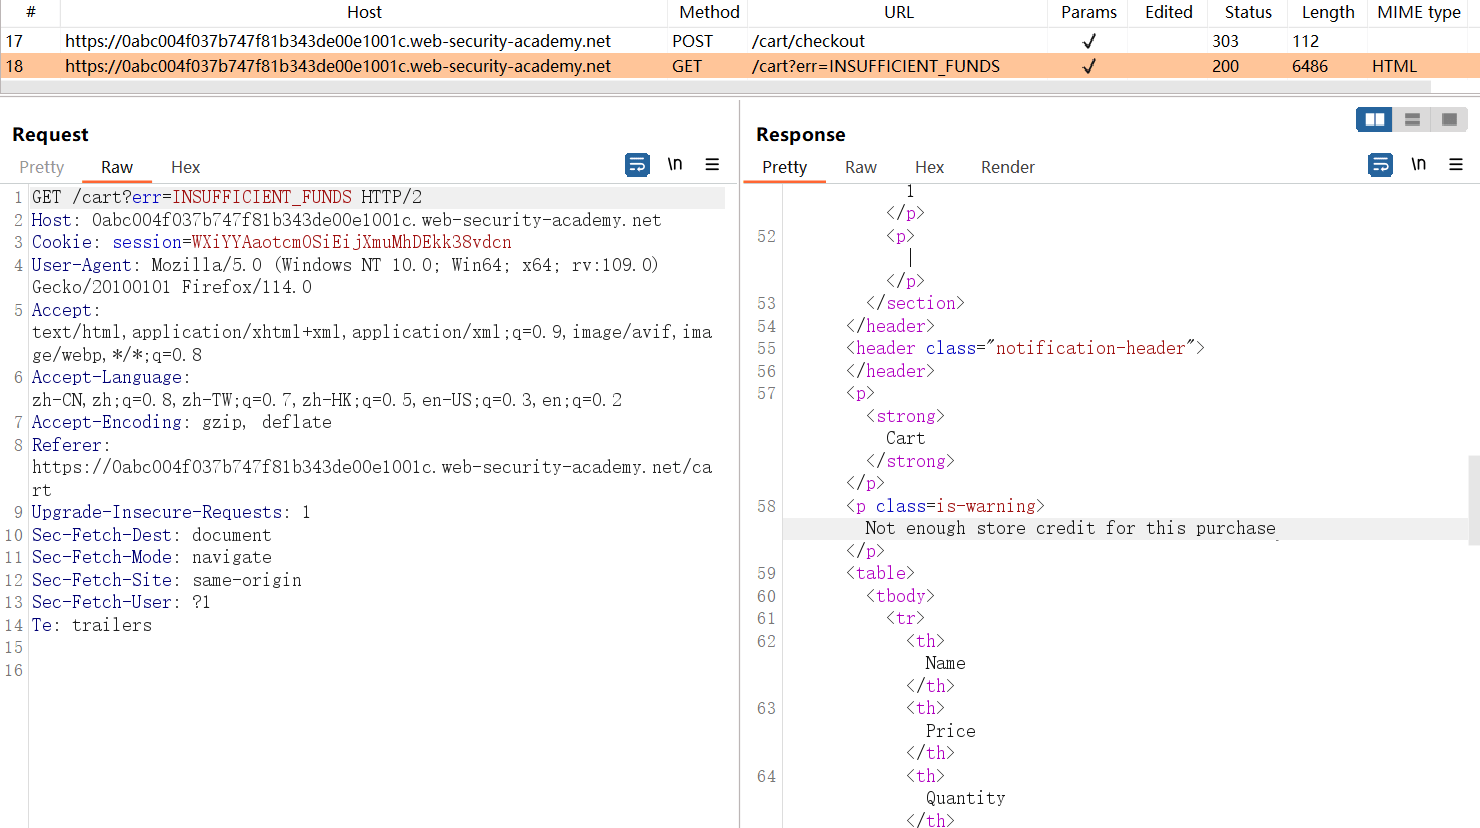The width and height of the screenshot is (1480, 828).
Task: Toggle word wrap in Response panel
Action: pos(1380,165)
